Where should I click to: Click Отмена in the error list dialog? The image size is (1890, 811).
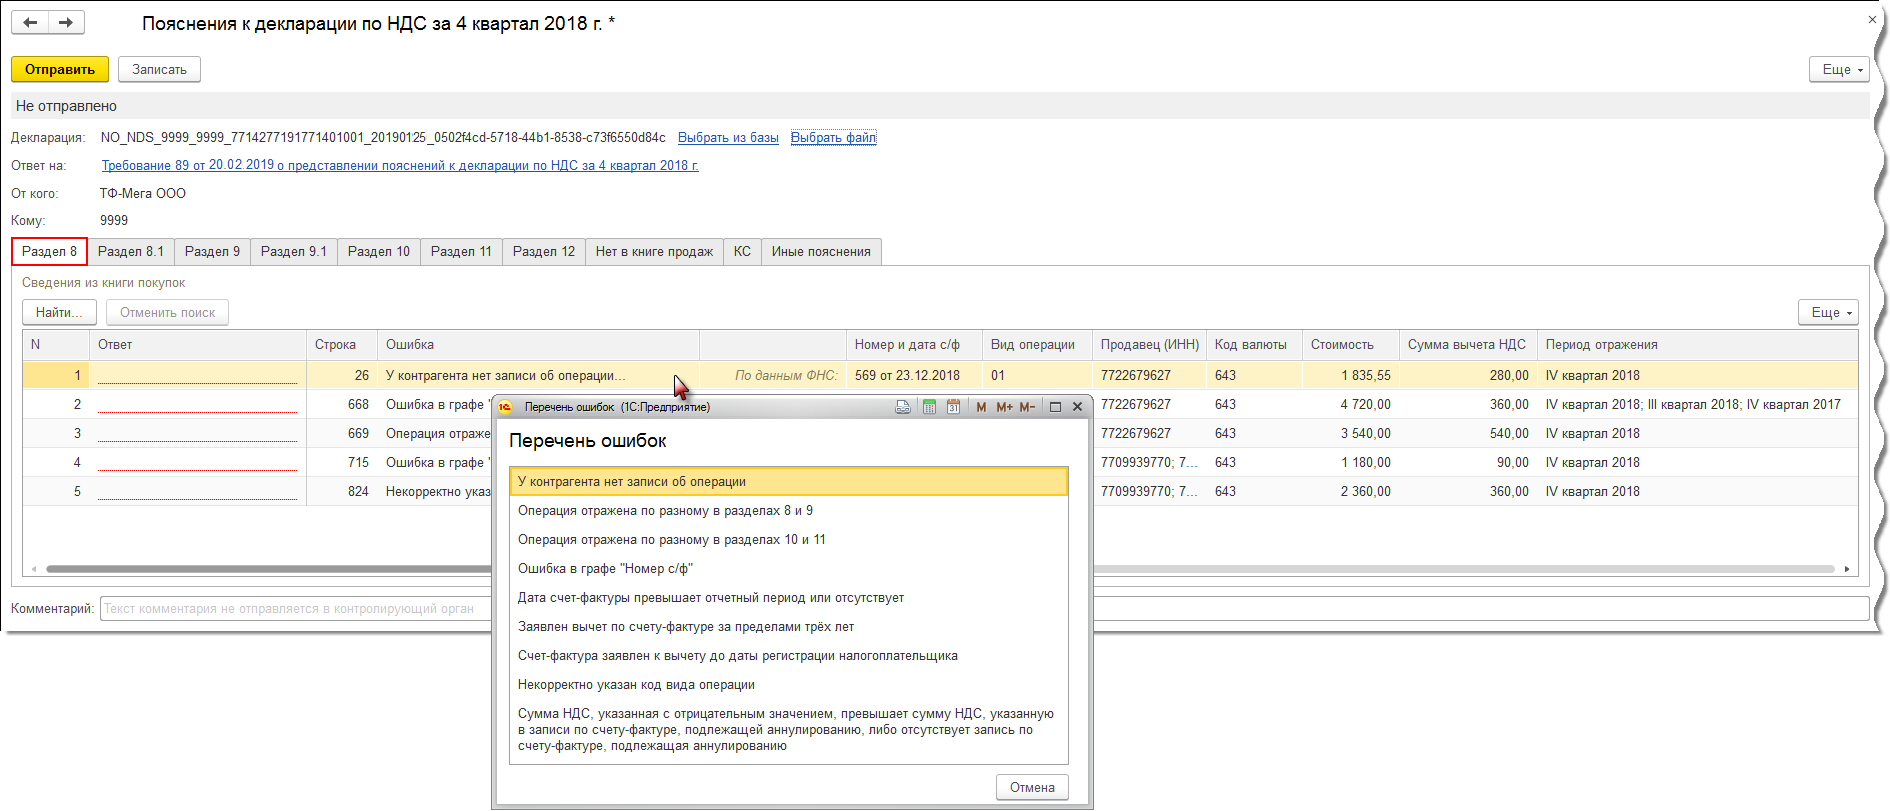[1032, 787]
